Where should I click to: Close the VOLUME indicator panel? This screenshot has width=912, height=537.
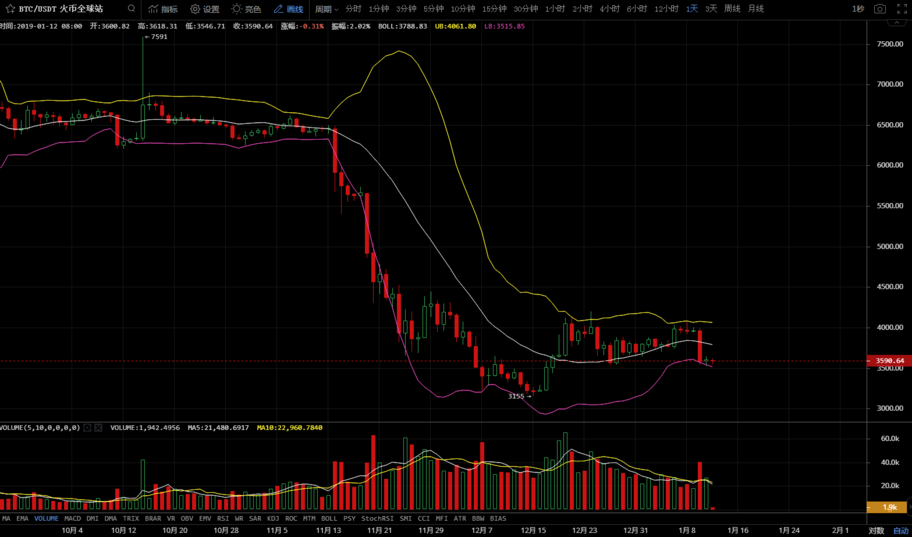[100, 427]
